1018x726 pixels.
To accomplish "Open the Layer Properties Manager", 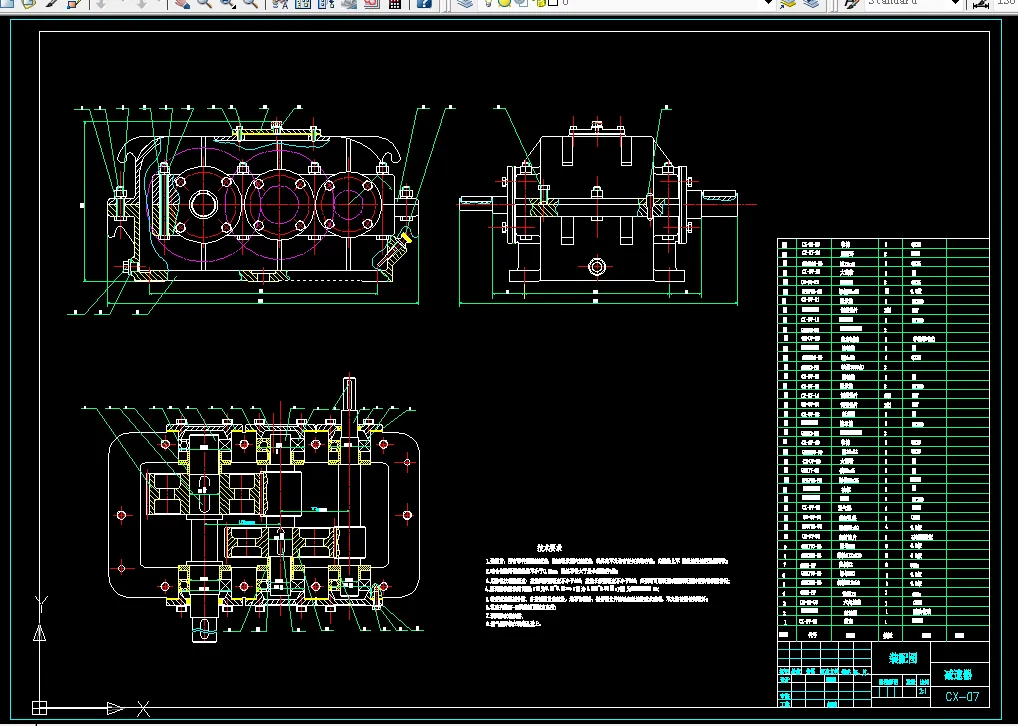I will click(x=464, y=3).
